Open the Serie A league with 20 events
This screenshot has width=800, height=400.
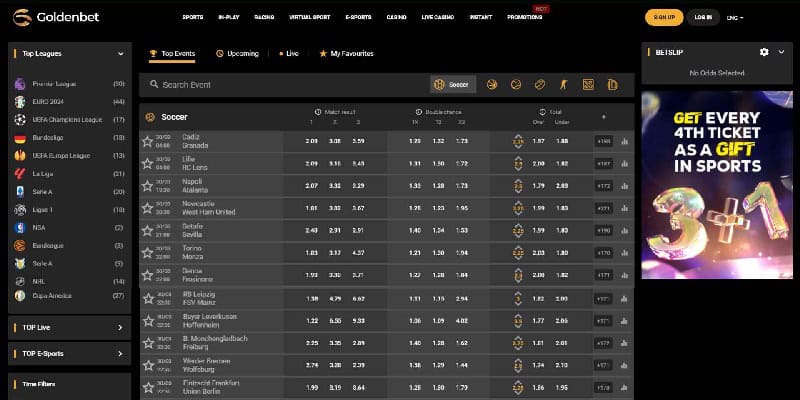42,192
